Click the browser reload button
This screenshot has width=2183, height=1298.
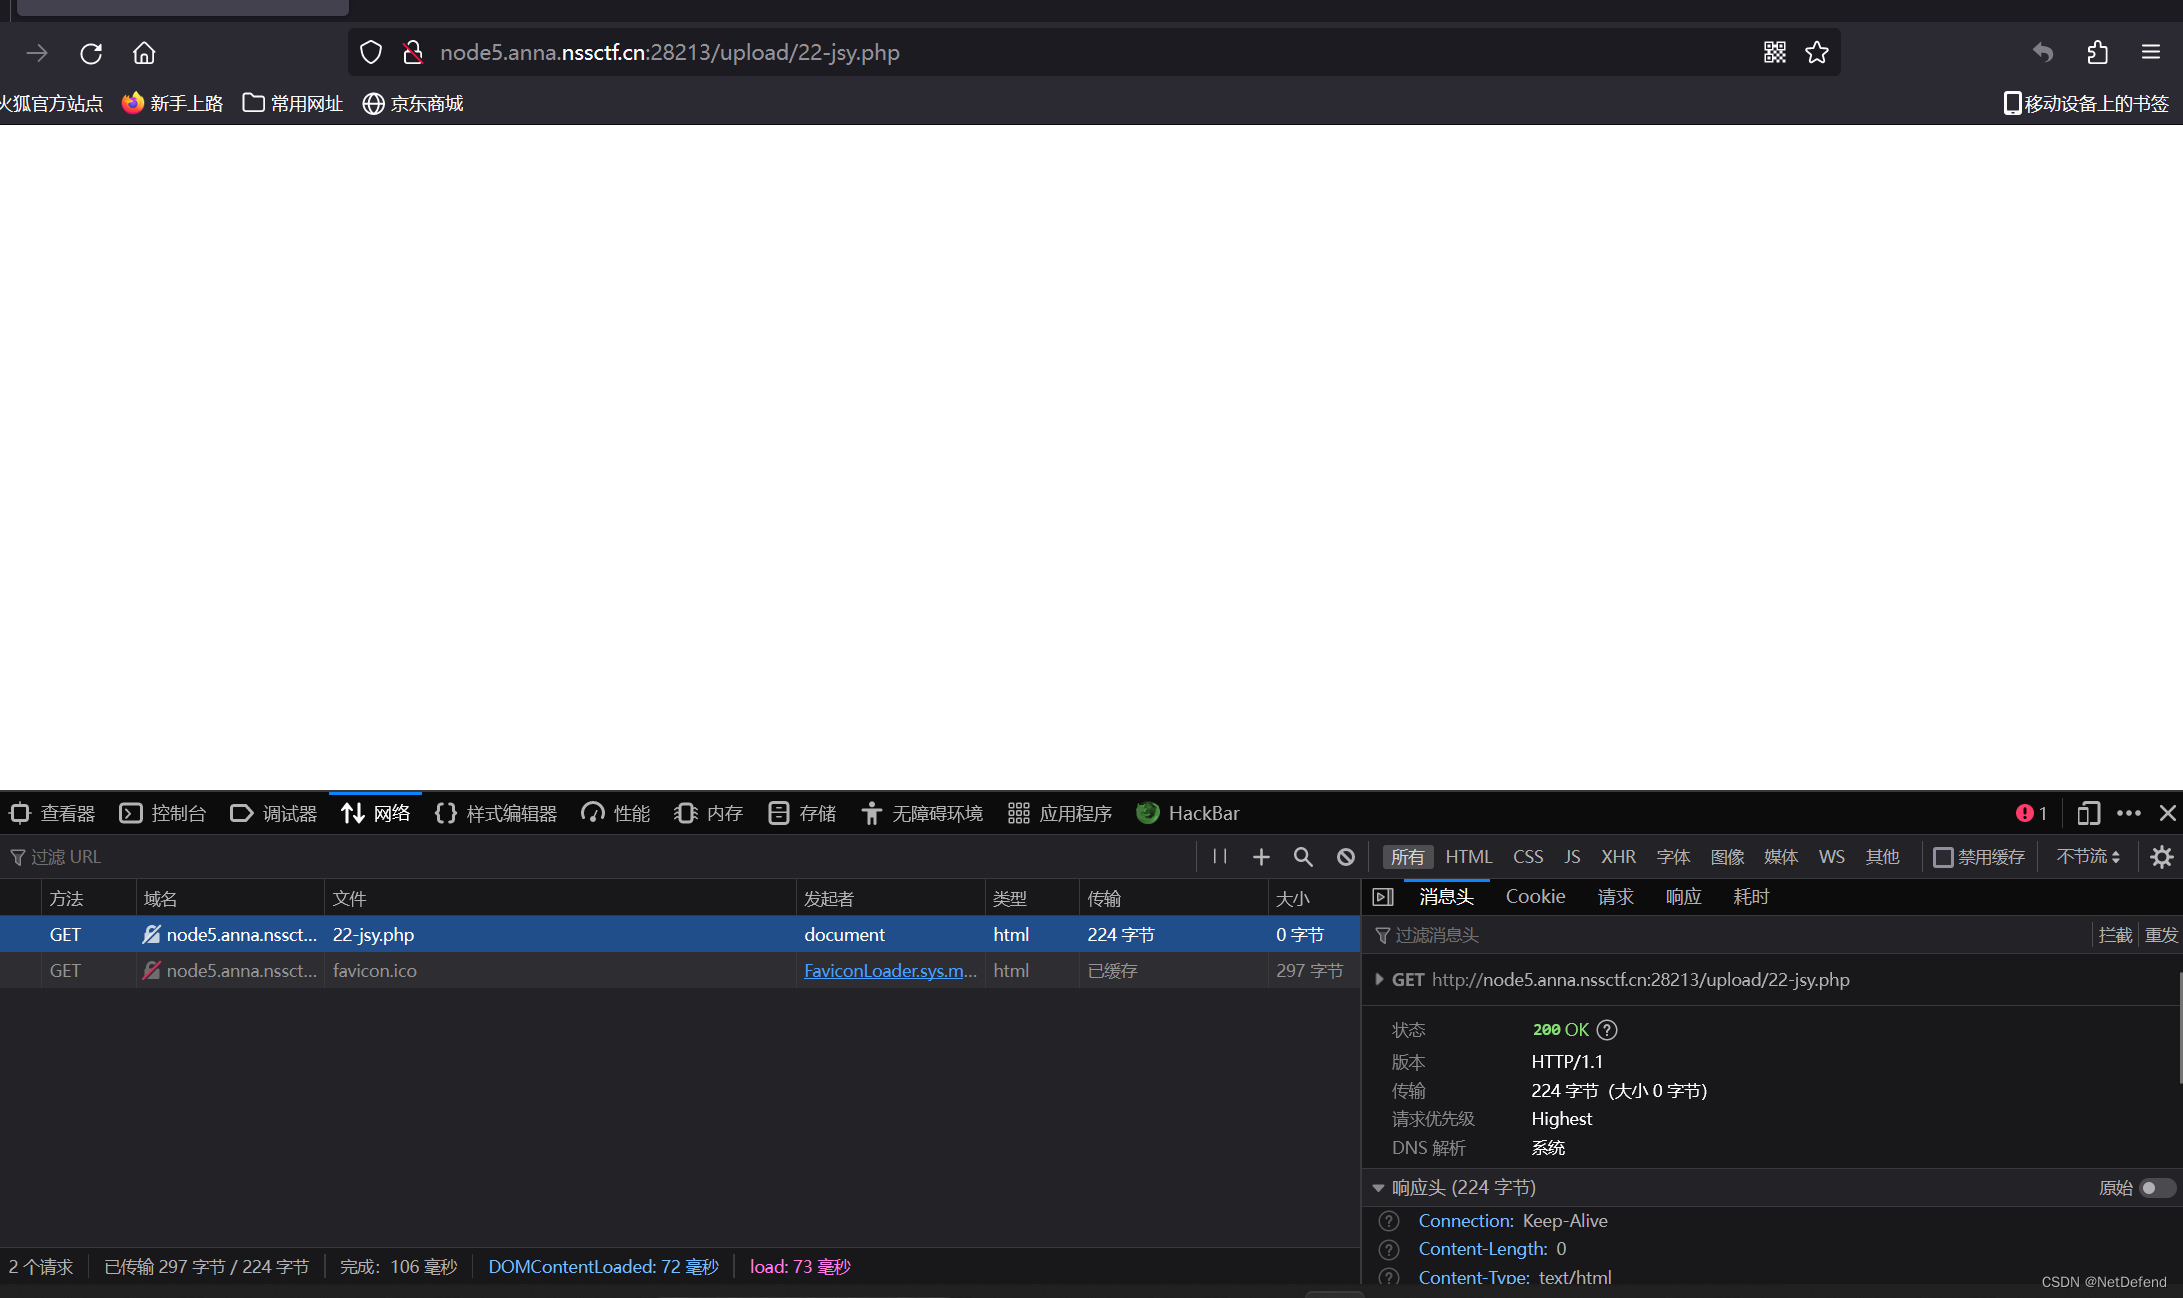pyautogui.click(x=91, y=53)
